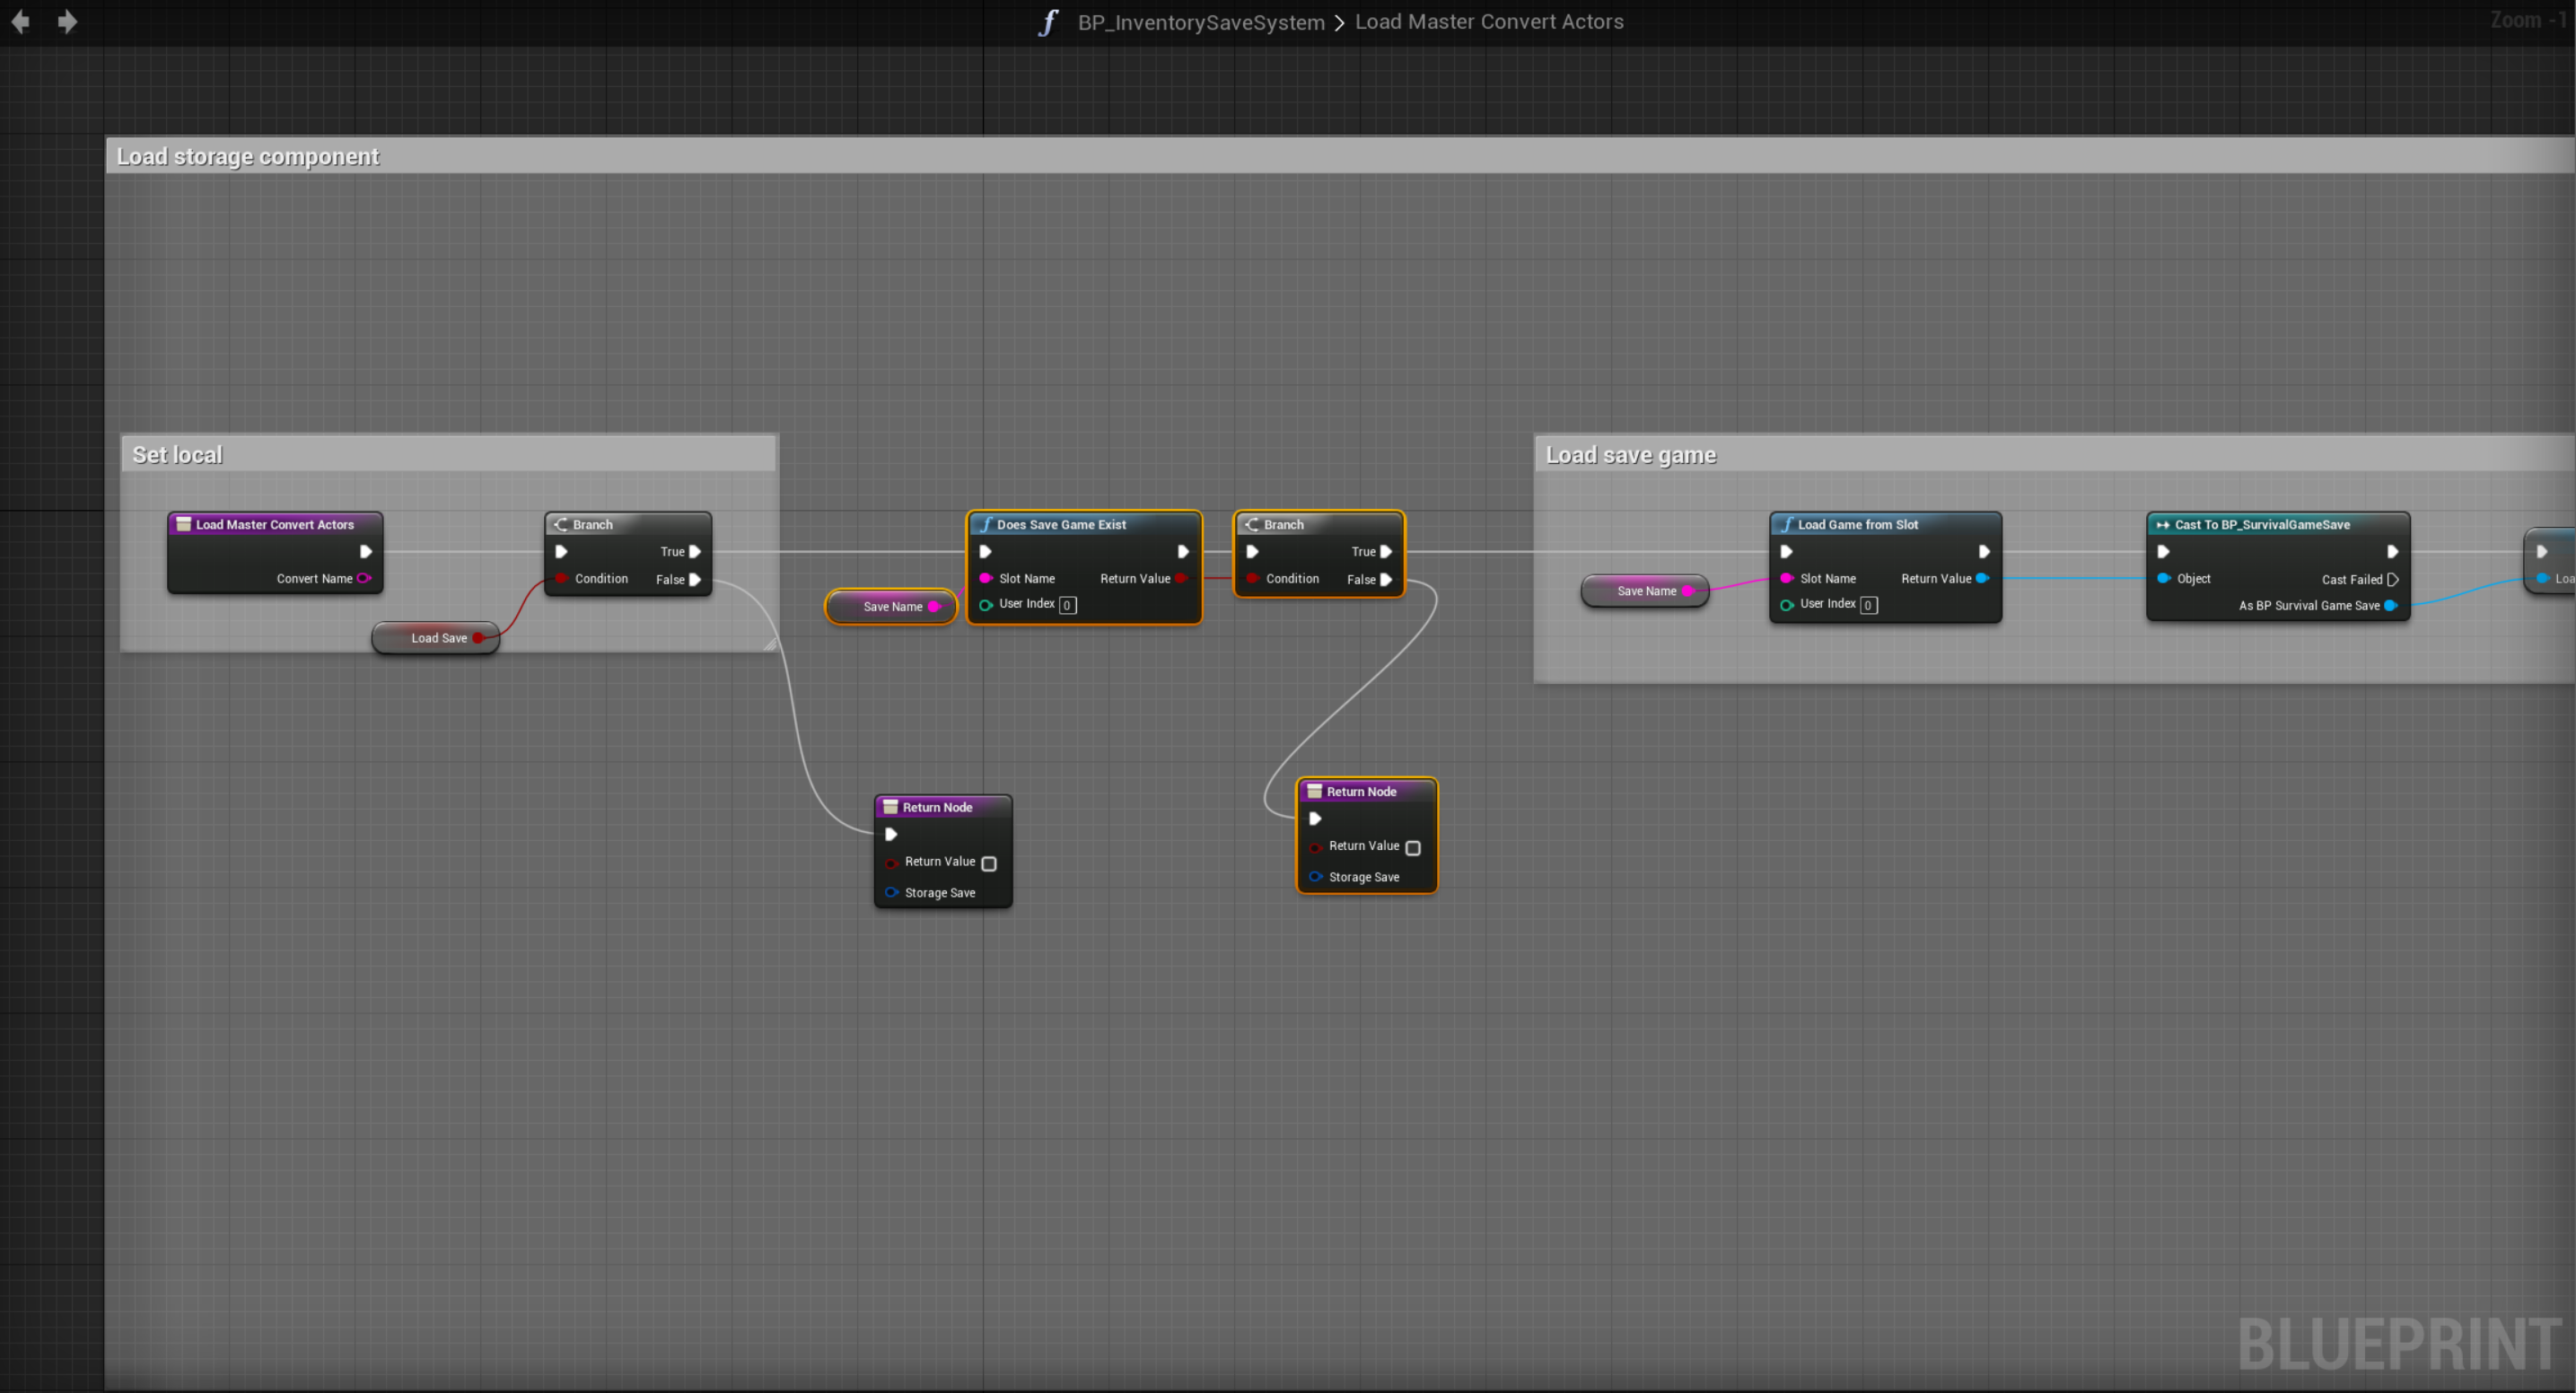Viewport: 2576px width, 1393px height.
Task: Click Load Game from Slot Return Value pin
Action: [1982, 578]
